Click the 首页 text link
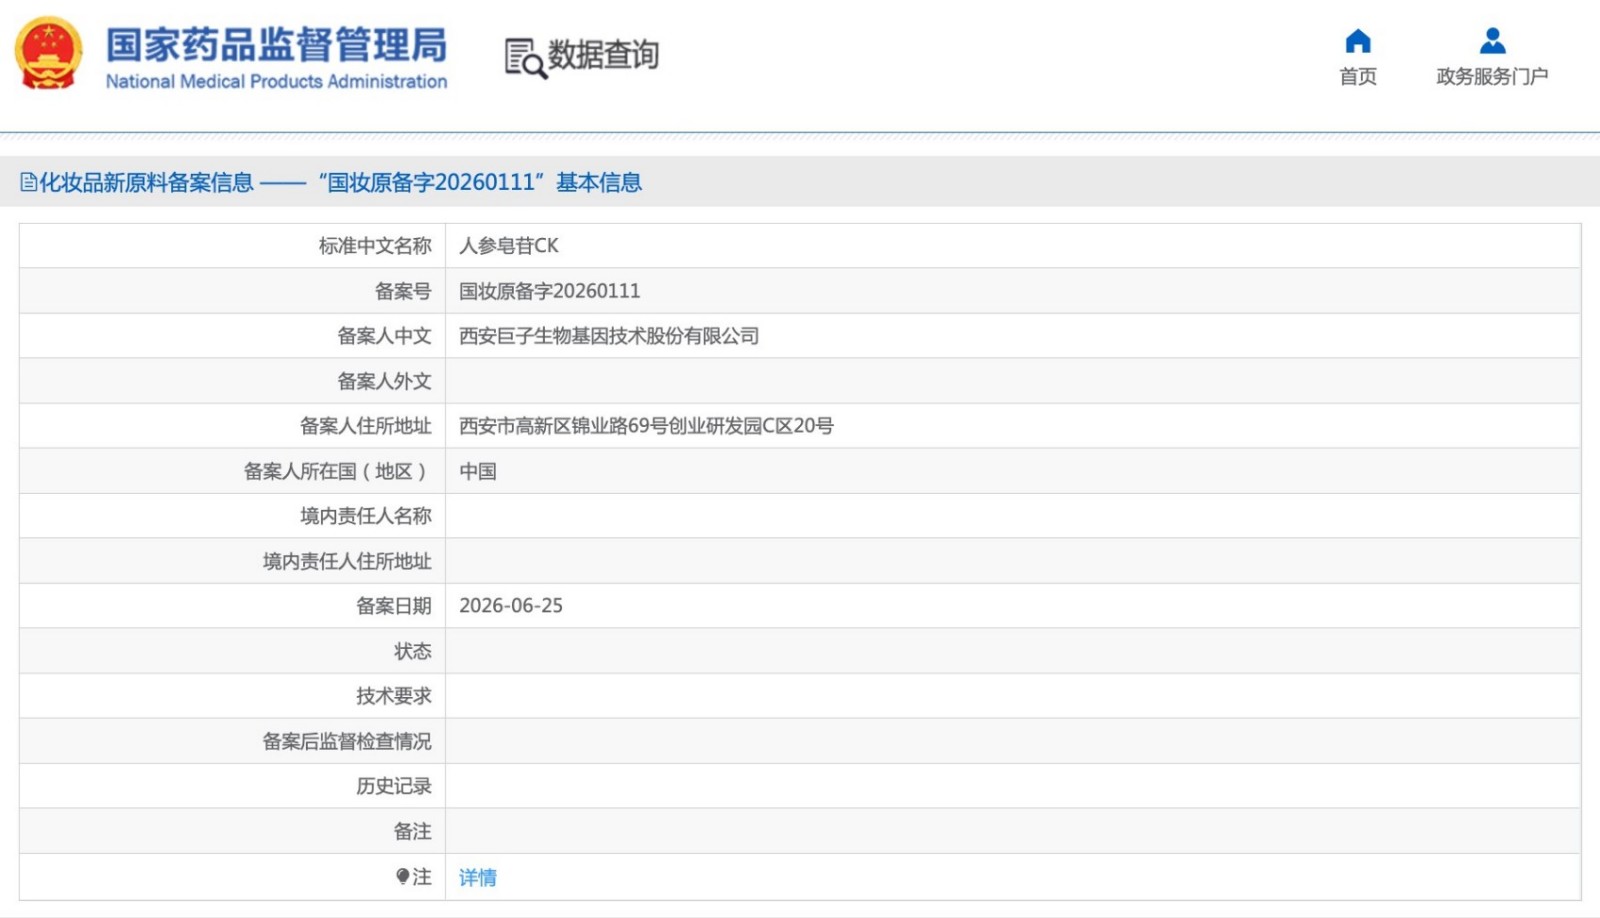The image size is (1600, 918). tap(1358, 76)
